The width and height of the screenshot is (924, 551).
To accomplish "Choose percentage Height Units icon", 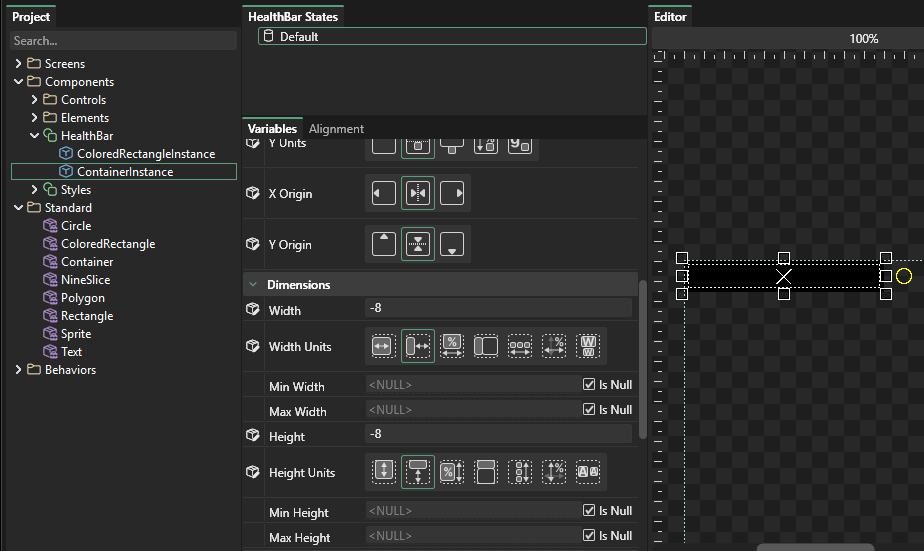I will click(x=452, y=472).
